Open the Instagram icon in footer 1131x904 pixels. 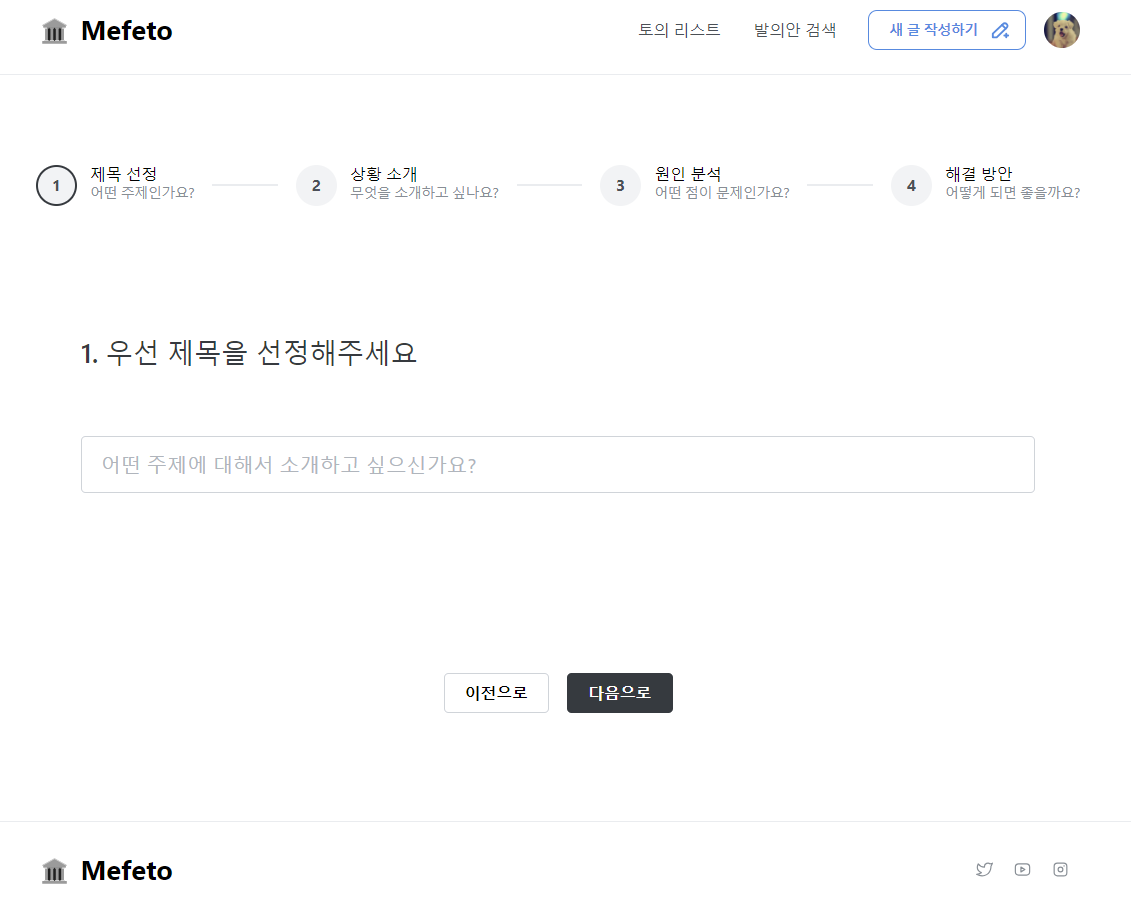coord(1060,869)
